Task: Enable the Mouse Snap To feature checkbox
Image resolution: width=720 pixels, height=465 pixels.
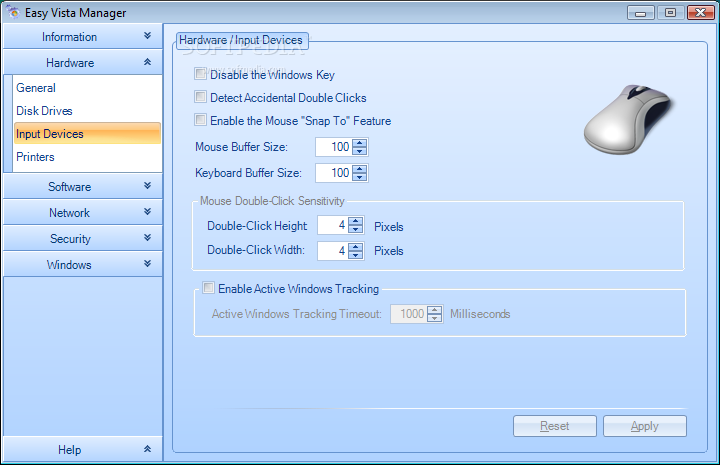Action: (x=200, y=120)
